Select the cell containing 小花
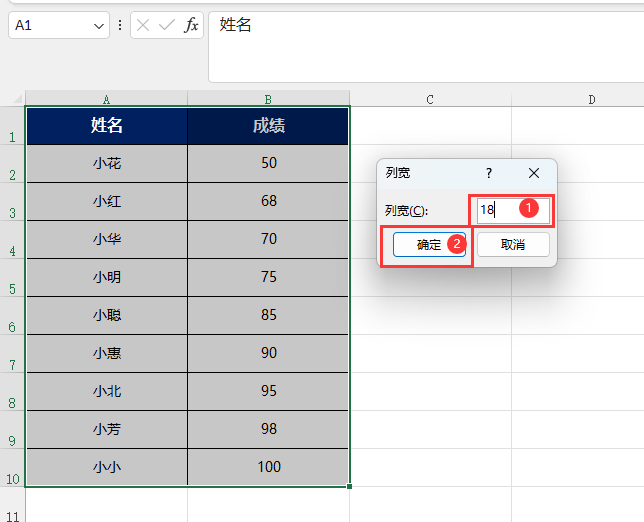 [x=107, y=163]
